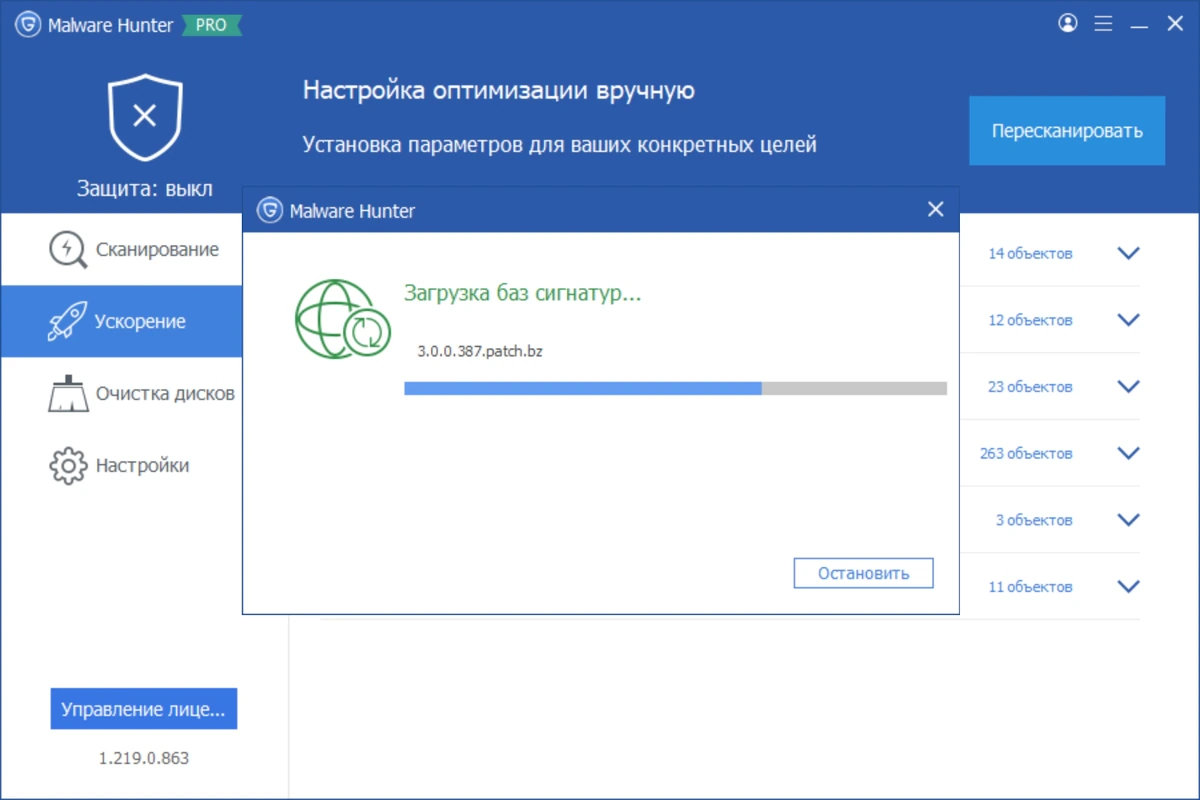
Task: Close the signature download dialog
Action: [x=935, y=209]
